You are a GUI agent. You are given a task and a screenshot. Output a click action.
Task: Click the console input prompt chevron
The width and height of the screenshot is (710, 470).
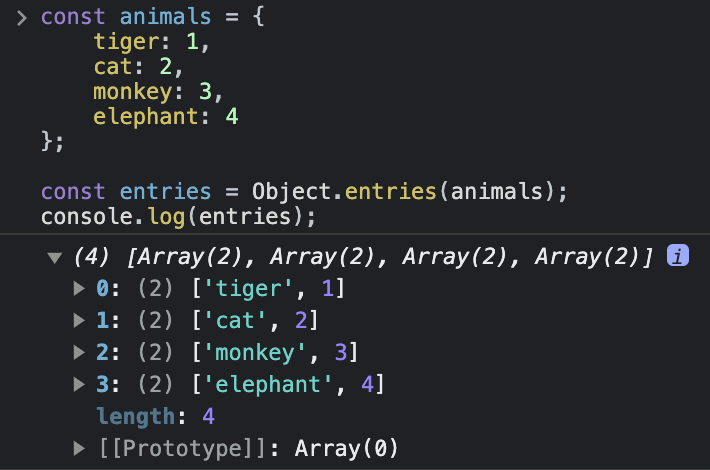21,18
